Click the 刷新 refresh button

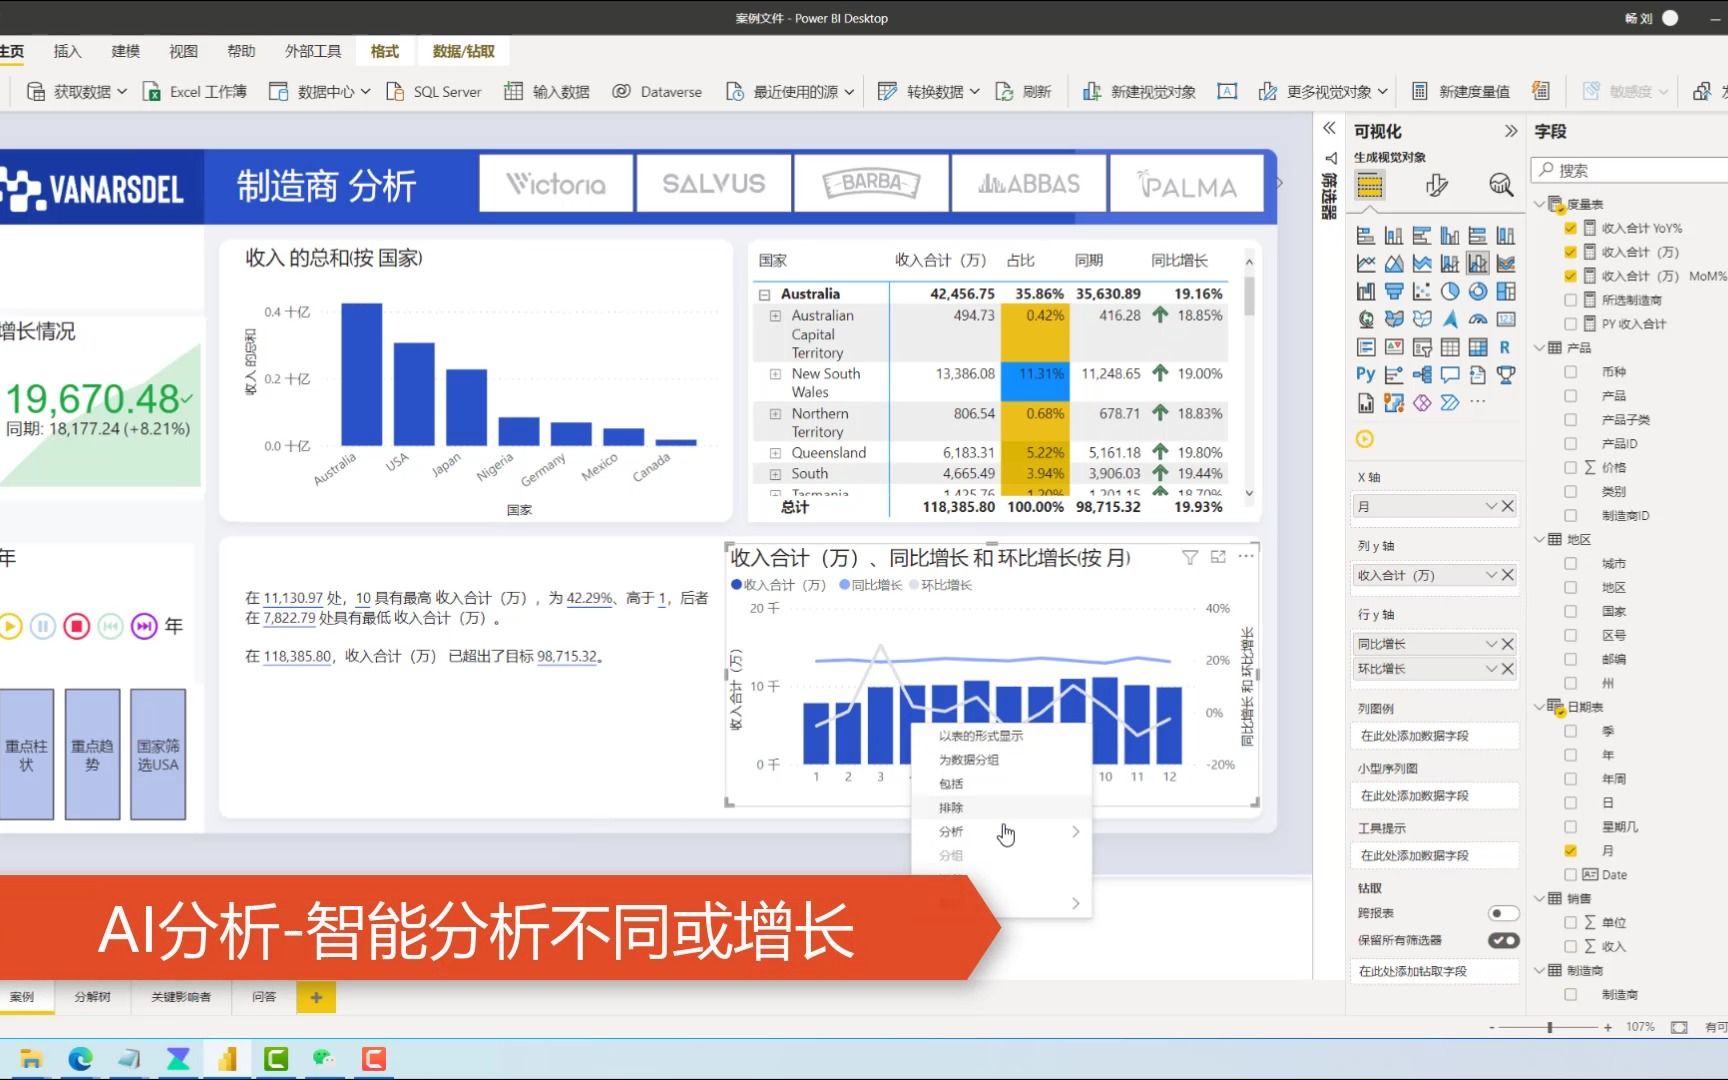tap(1024, 92)
